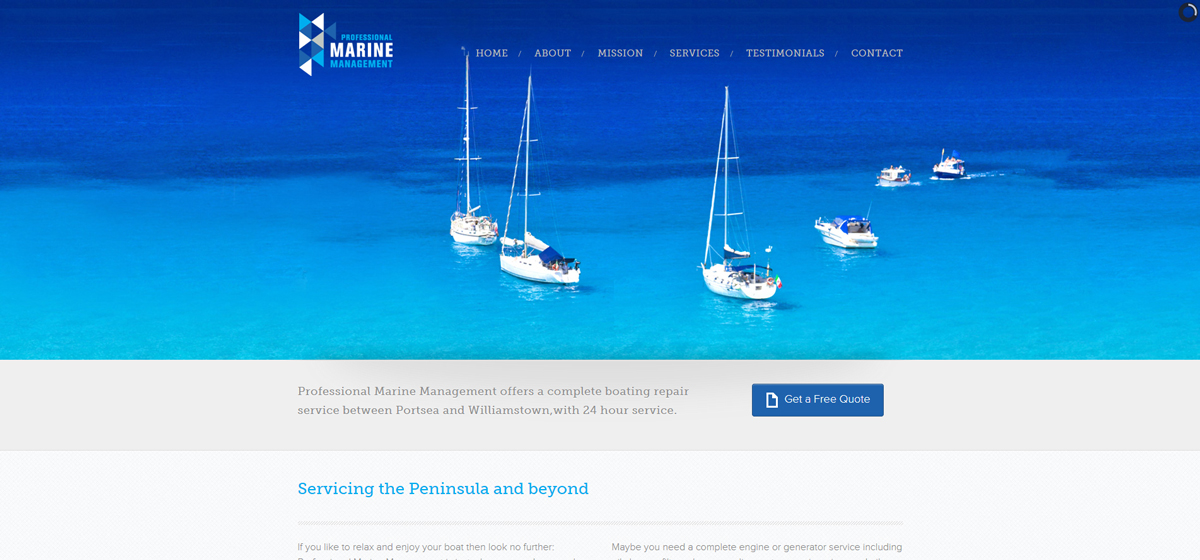Click the document icon on Free Quote button
The height and width of the screenshot is (560, 1200).
[772, 400]
